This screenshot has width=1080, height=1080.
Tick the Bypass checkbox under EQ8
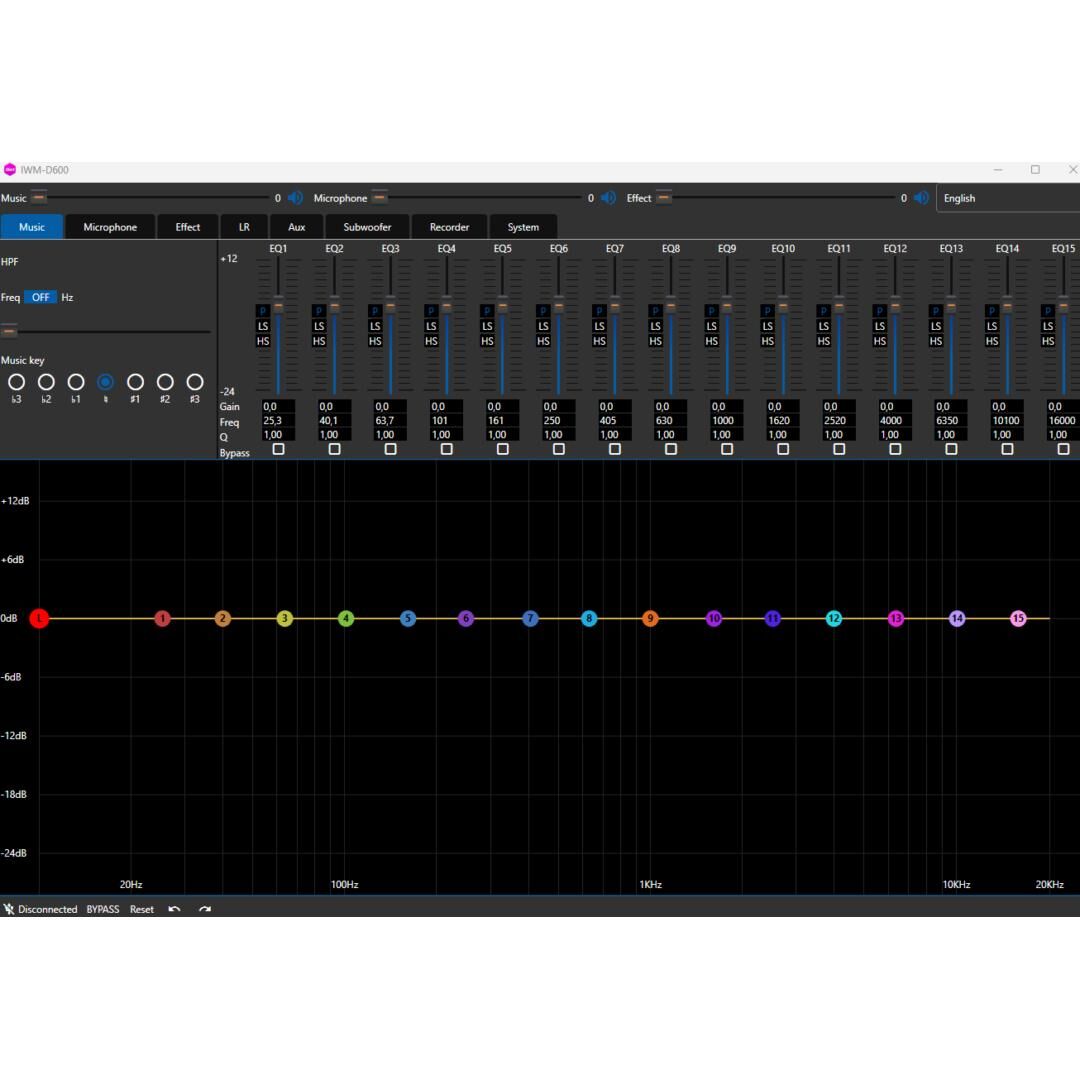670,450
